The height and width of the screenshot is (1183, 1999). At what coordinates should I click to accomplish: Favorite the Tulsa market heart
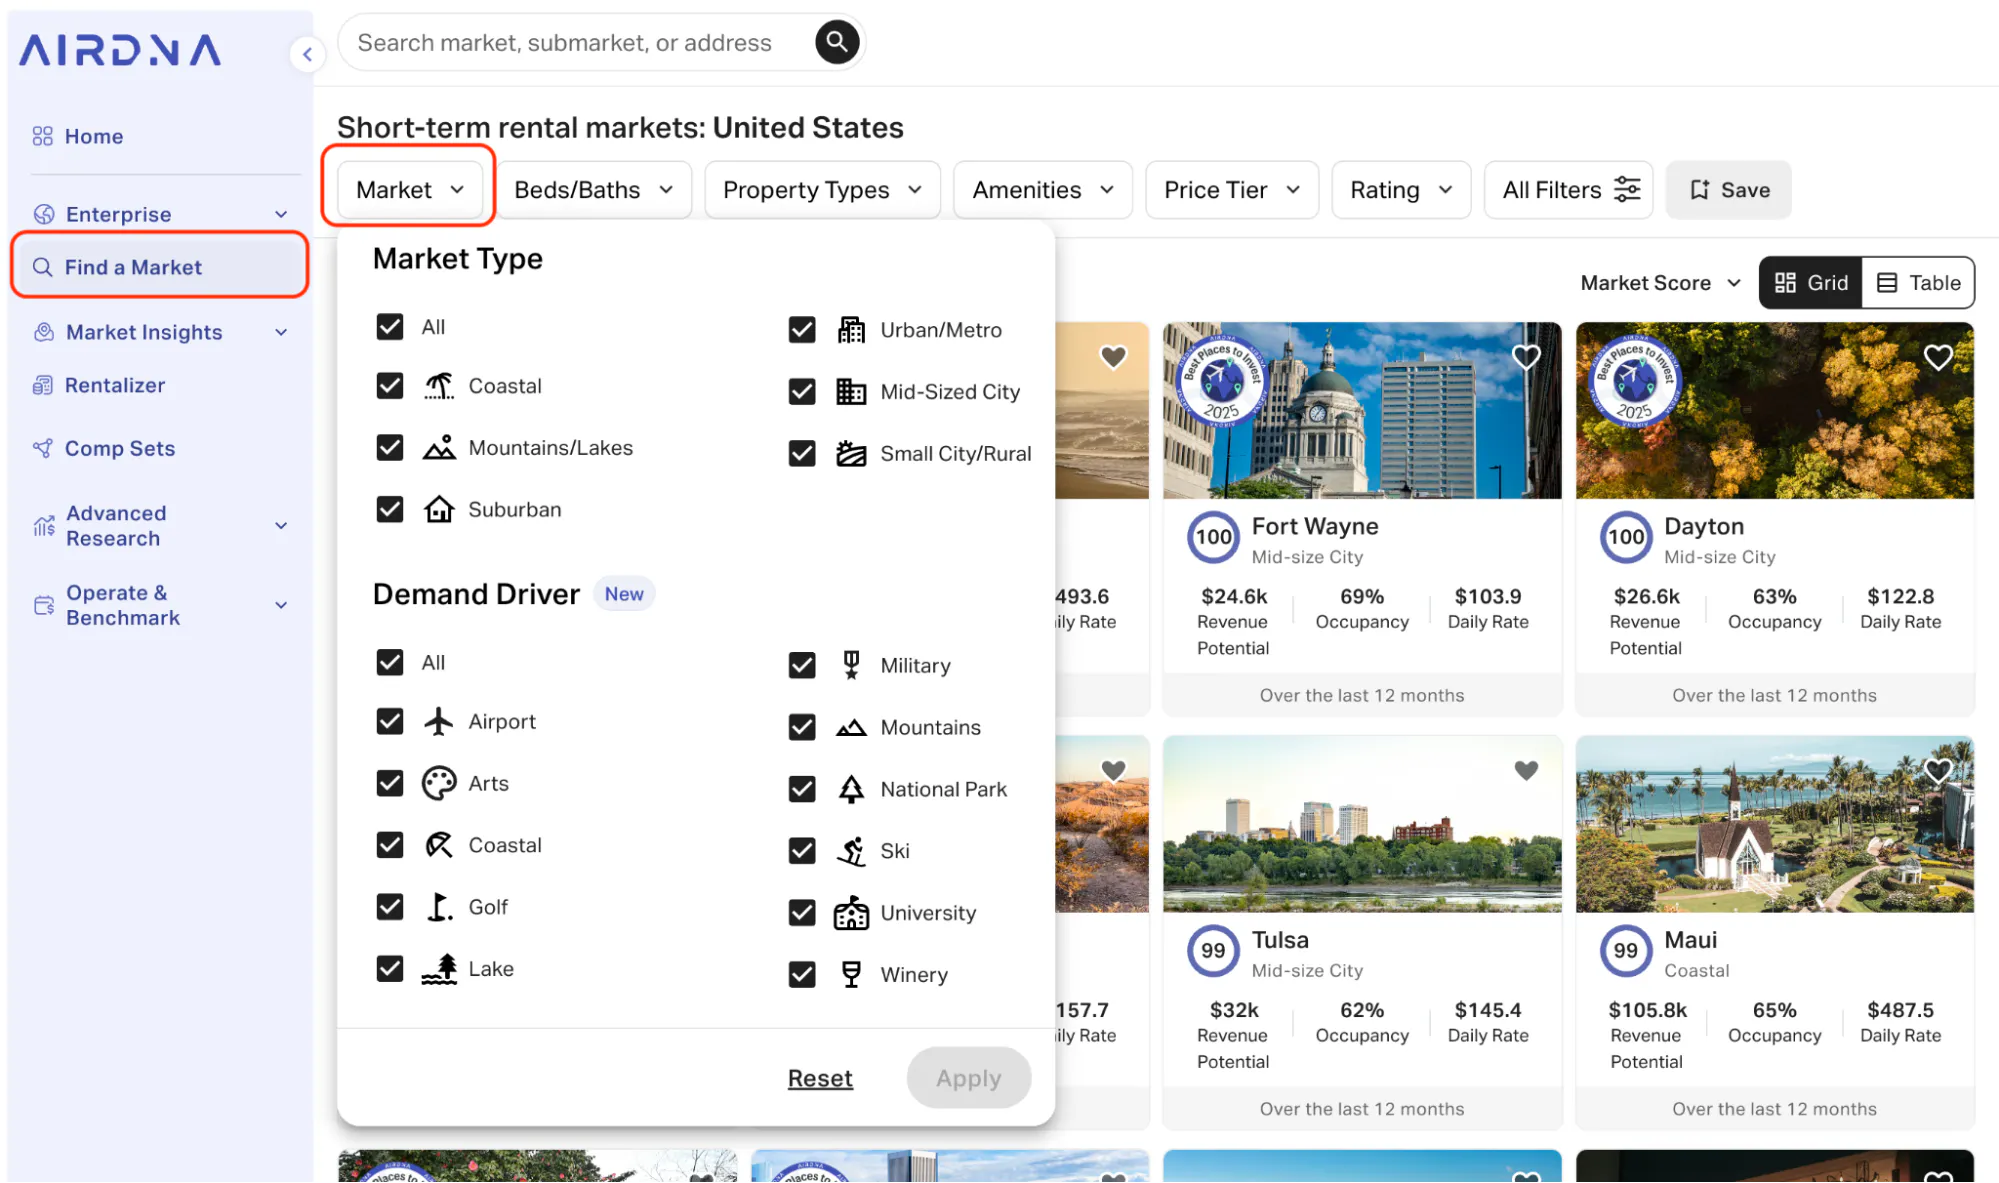pyautogui.click(x=1525, y=770)
